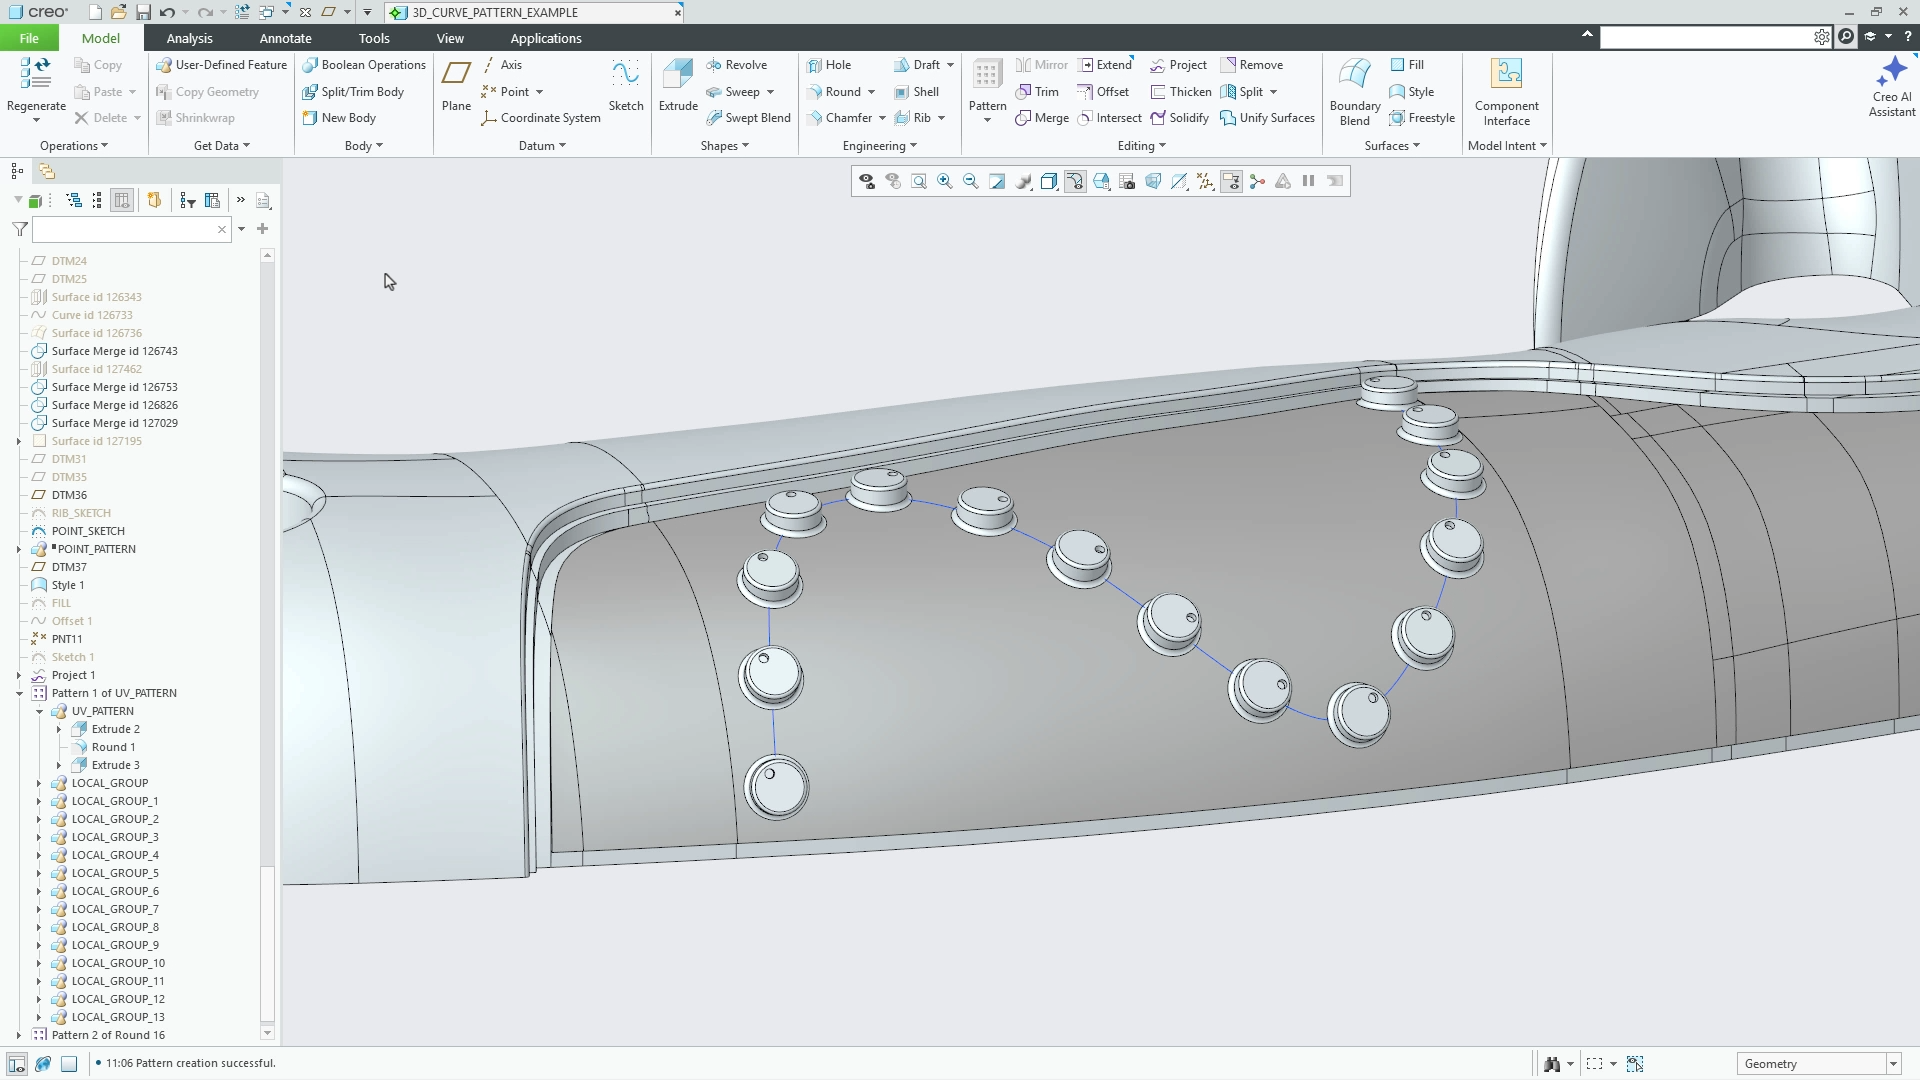Click User-Defined Feature button
The height and width of the screenshot is (1080, 1920).
point(221,65)
